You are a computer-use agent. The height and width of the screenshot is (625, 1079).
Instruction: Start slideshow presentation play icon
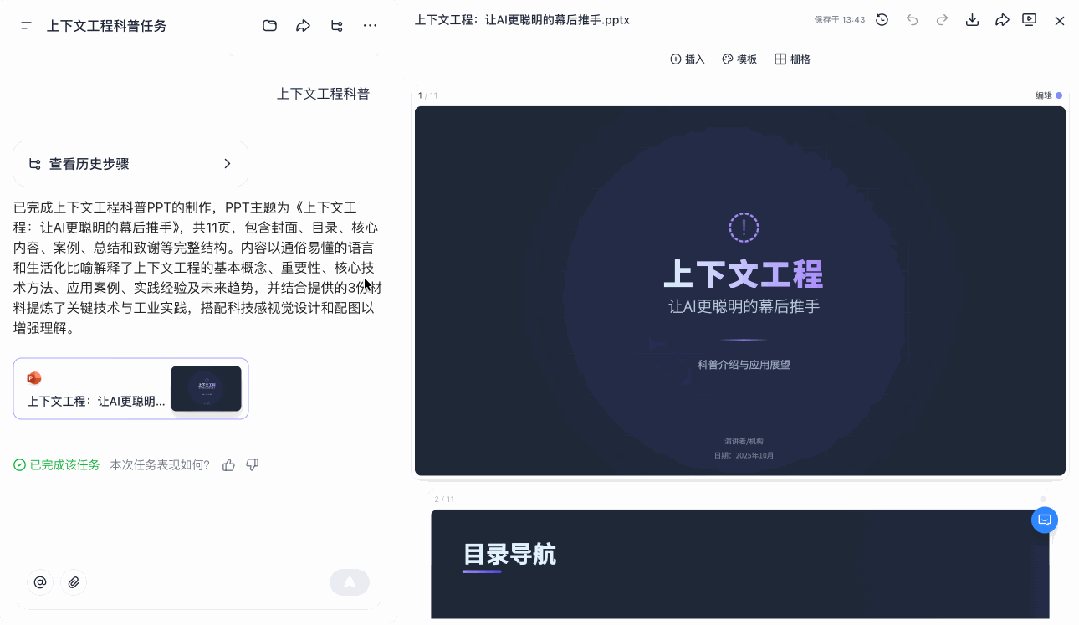[x=1030, y=20]
